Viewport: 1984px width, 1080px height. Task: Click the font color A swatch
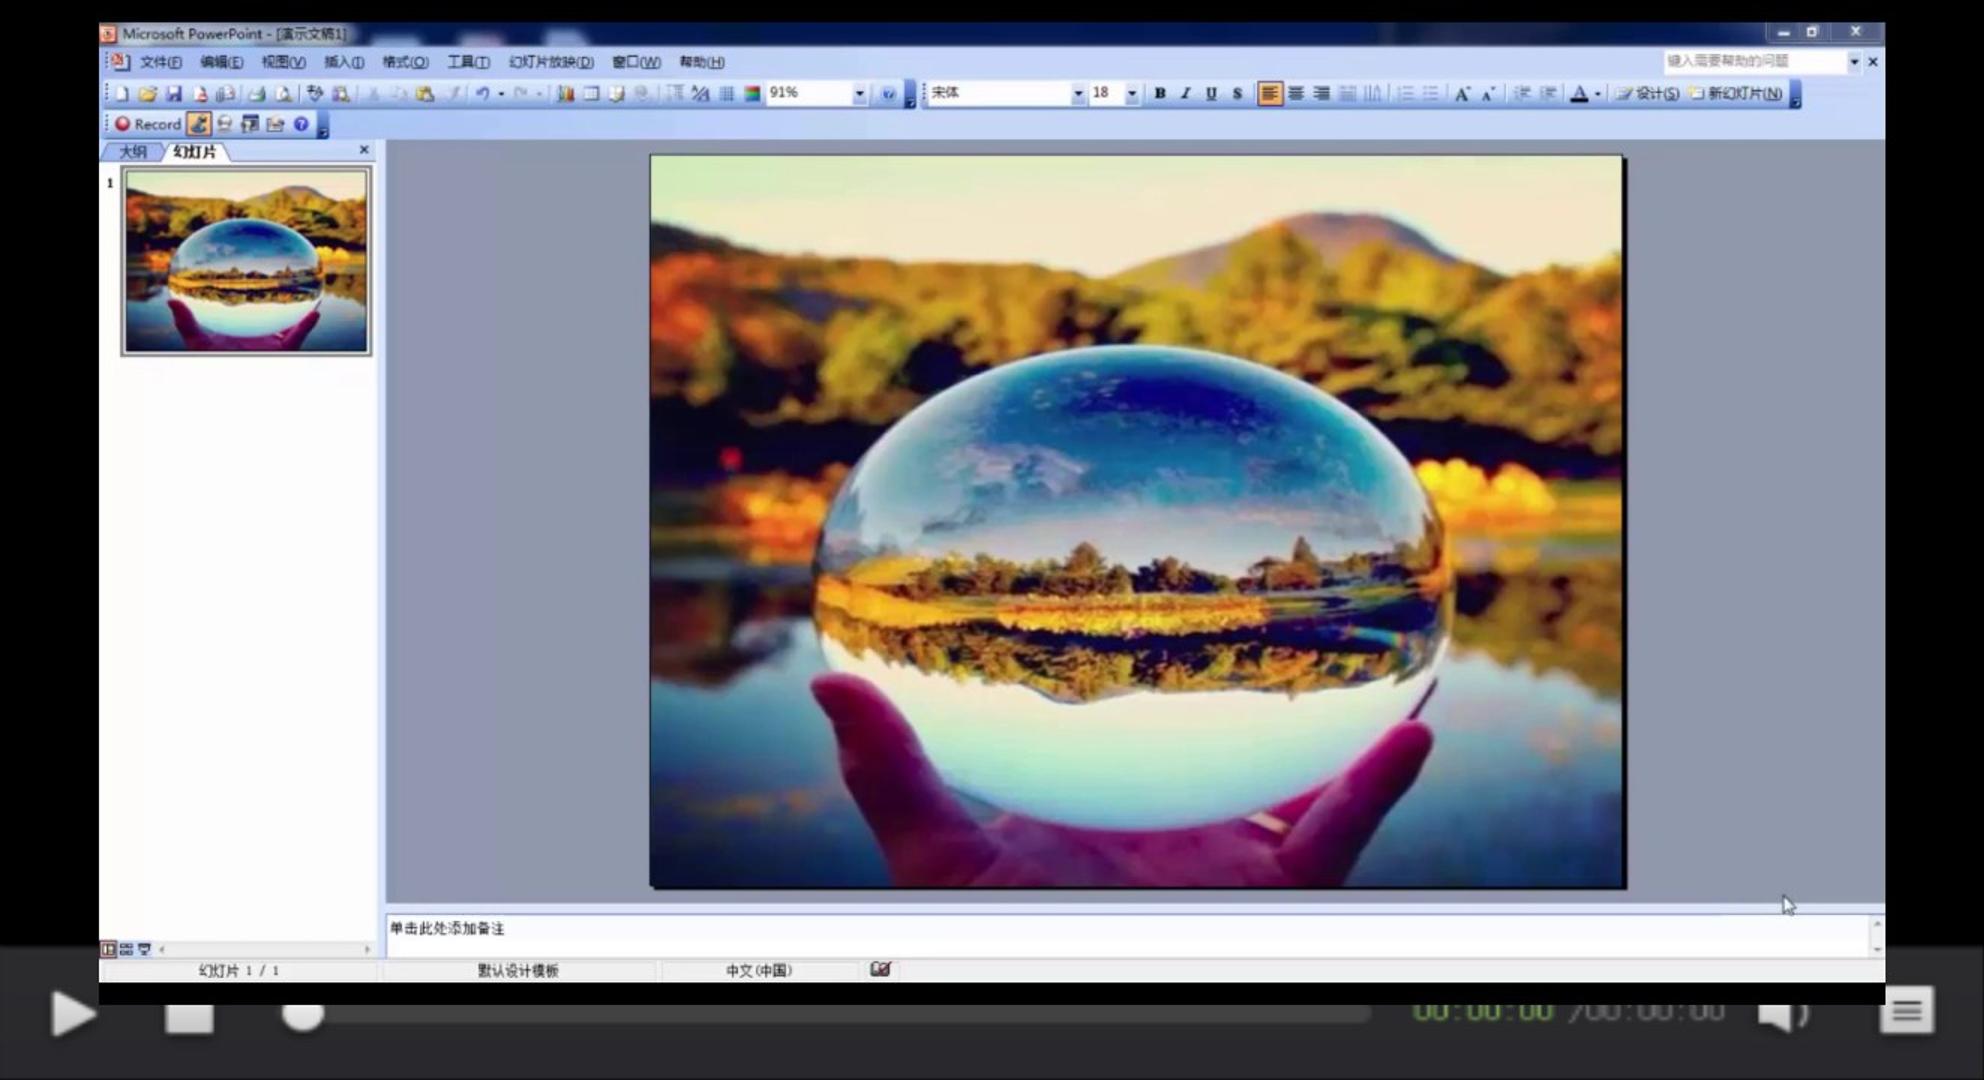1579,93
